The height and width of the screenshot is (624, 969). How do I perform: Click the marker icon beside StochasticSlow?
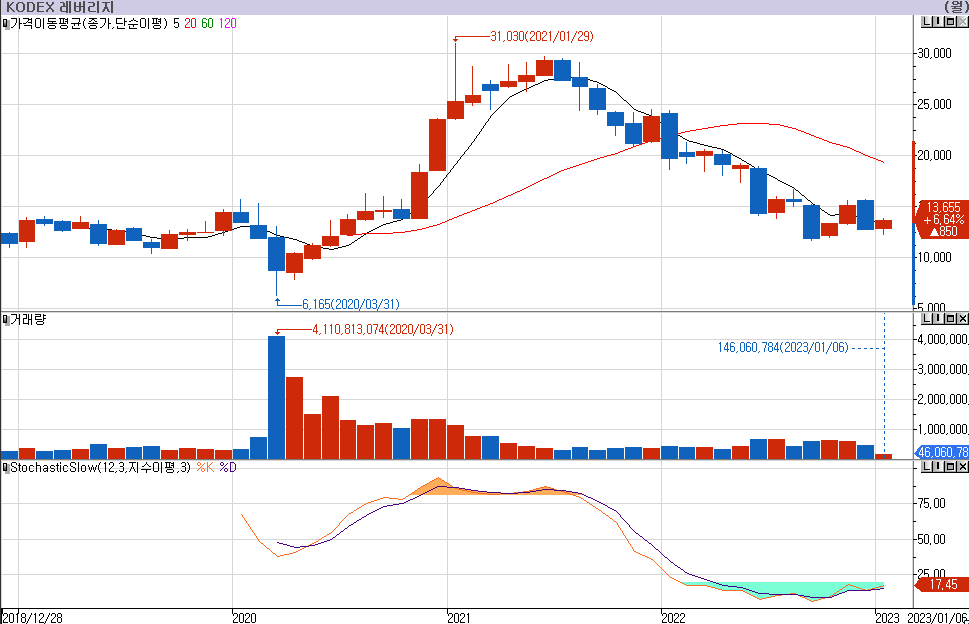coord(6,468)
